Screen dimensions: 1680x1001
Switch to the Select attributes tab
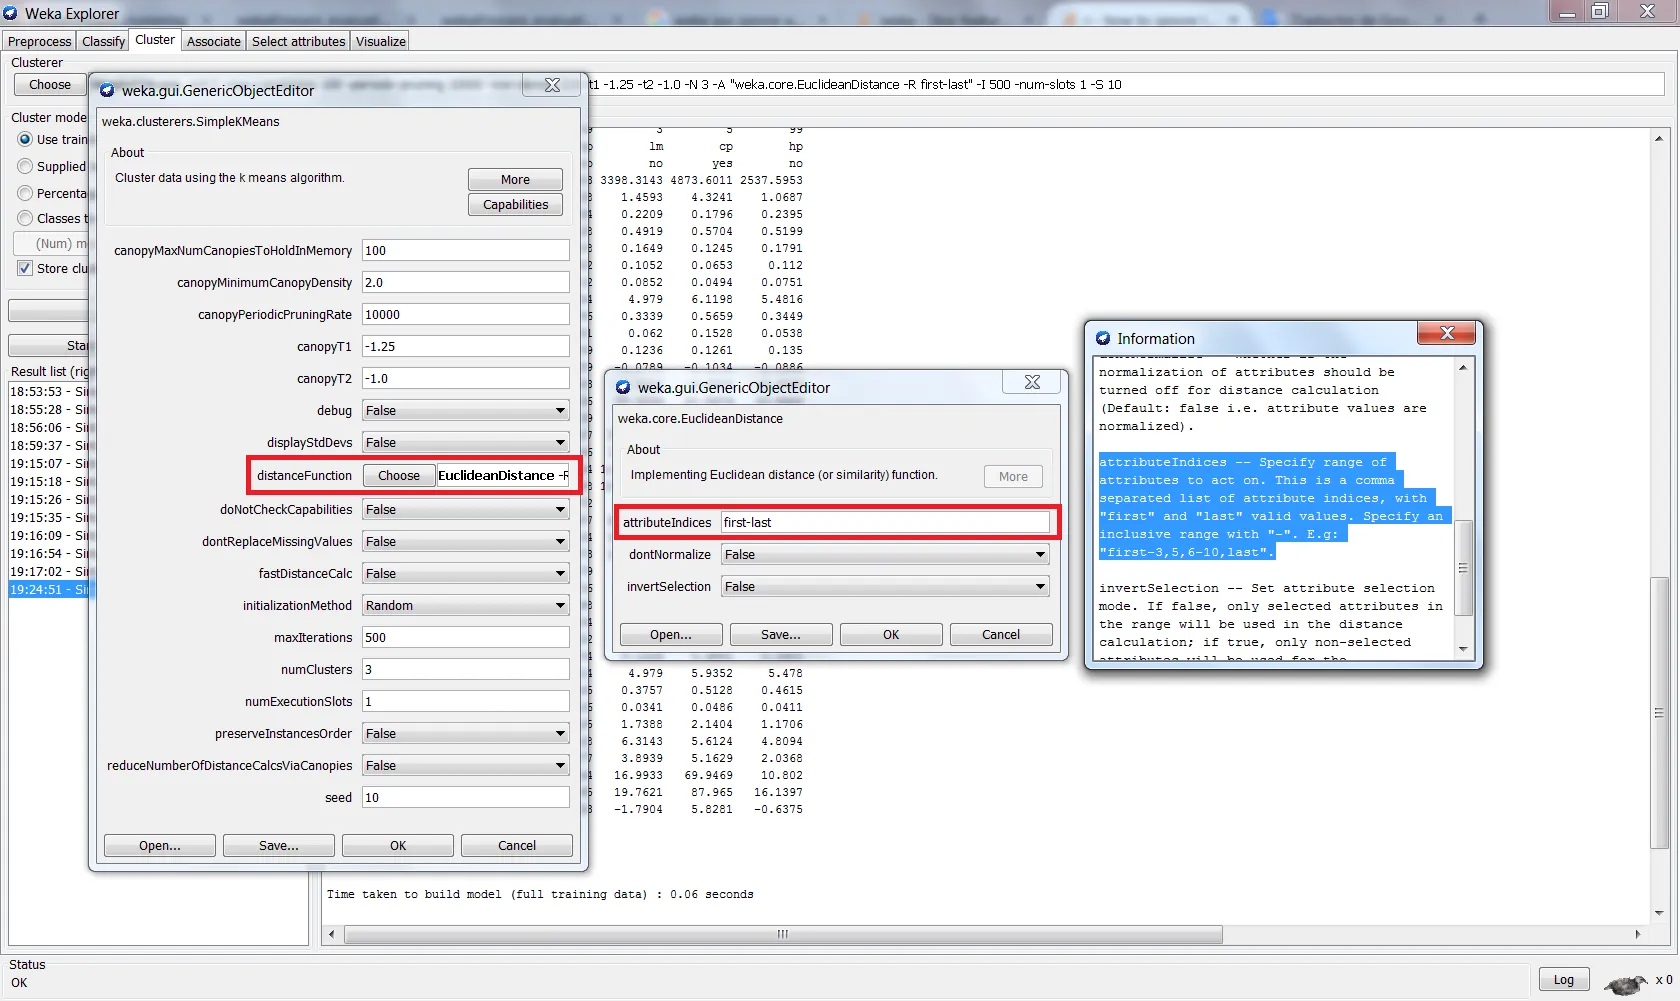298,41
